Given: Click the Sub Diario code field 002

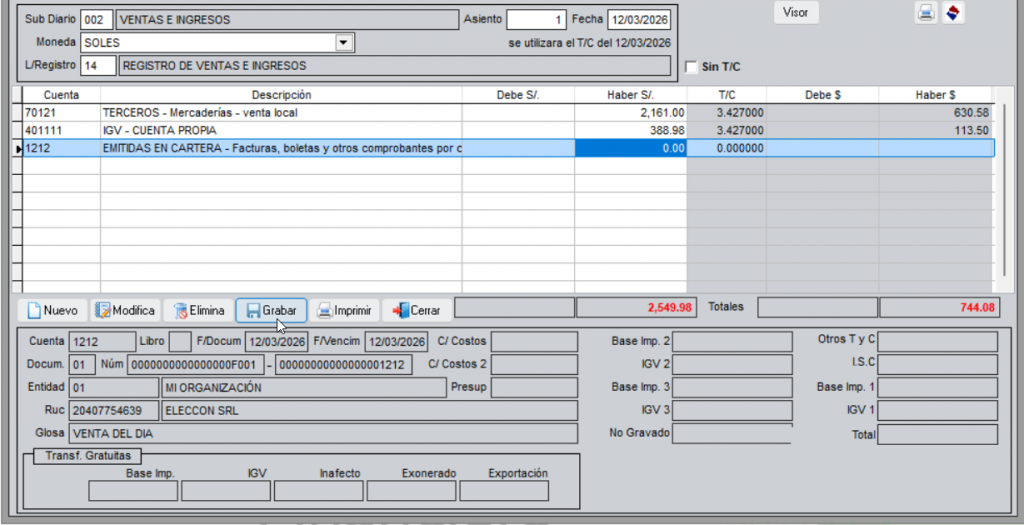Looking at the screenshot, I should pos(97,20).
